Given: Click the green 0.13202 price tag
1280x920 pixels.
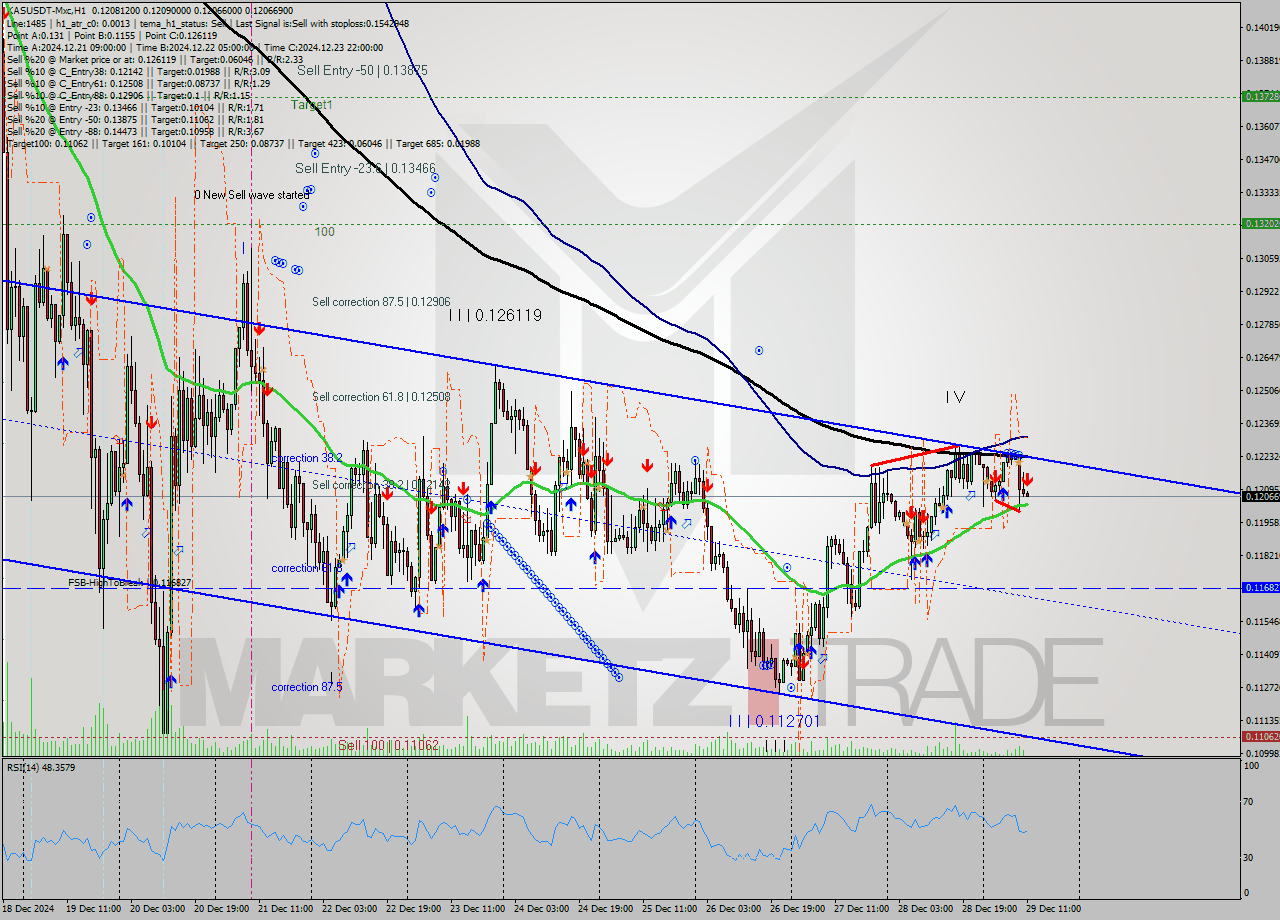Looking at the screenshot, I should coord(1259,224).
